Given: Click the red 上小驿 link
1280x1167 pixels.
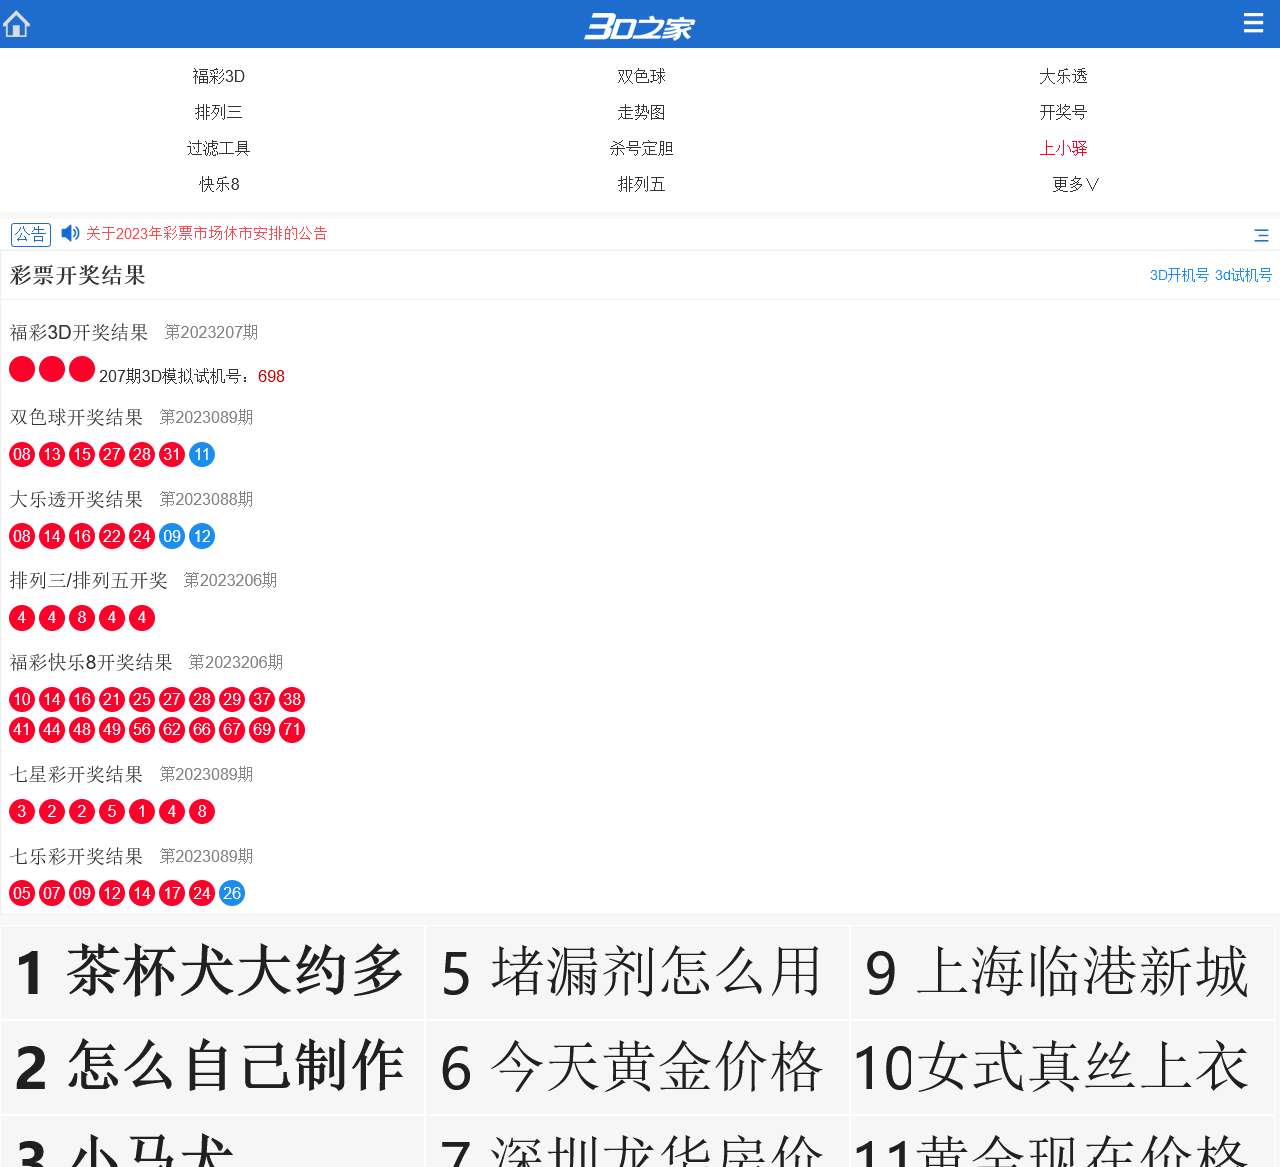Looking at the screenshot, I should coord(1063,148).
